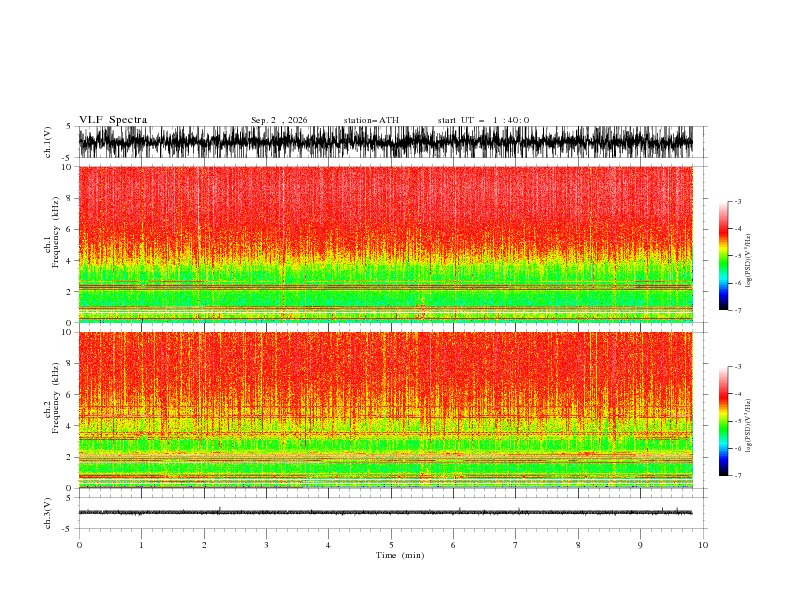The height and width of the screenshot is (612, 792).
Task: Click the 10 minute tick on time axis
Action: click(x=703, y=545)
